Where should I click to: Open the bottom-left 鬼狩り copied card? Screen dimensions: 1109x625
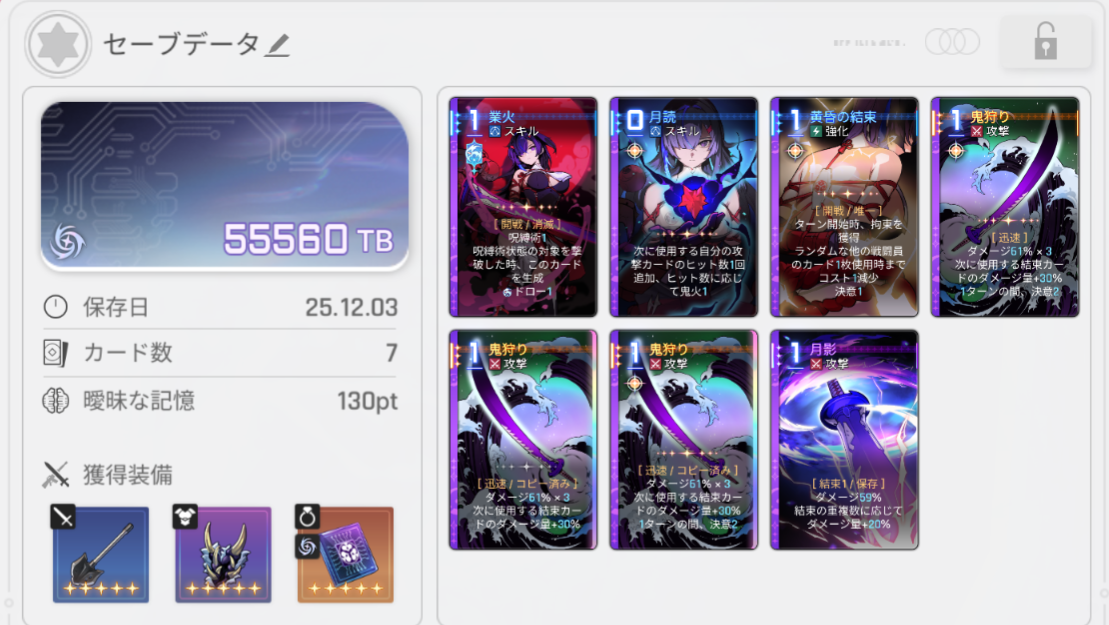click(x=523, y=440)
